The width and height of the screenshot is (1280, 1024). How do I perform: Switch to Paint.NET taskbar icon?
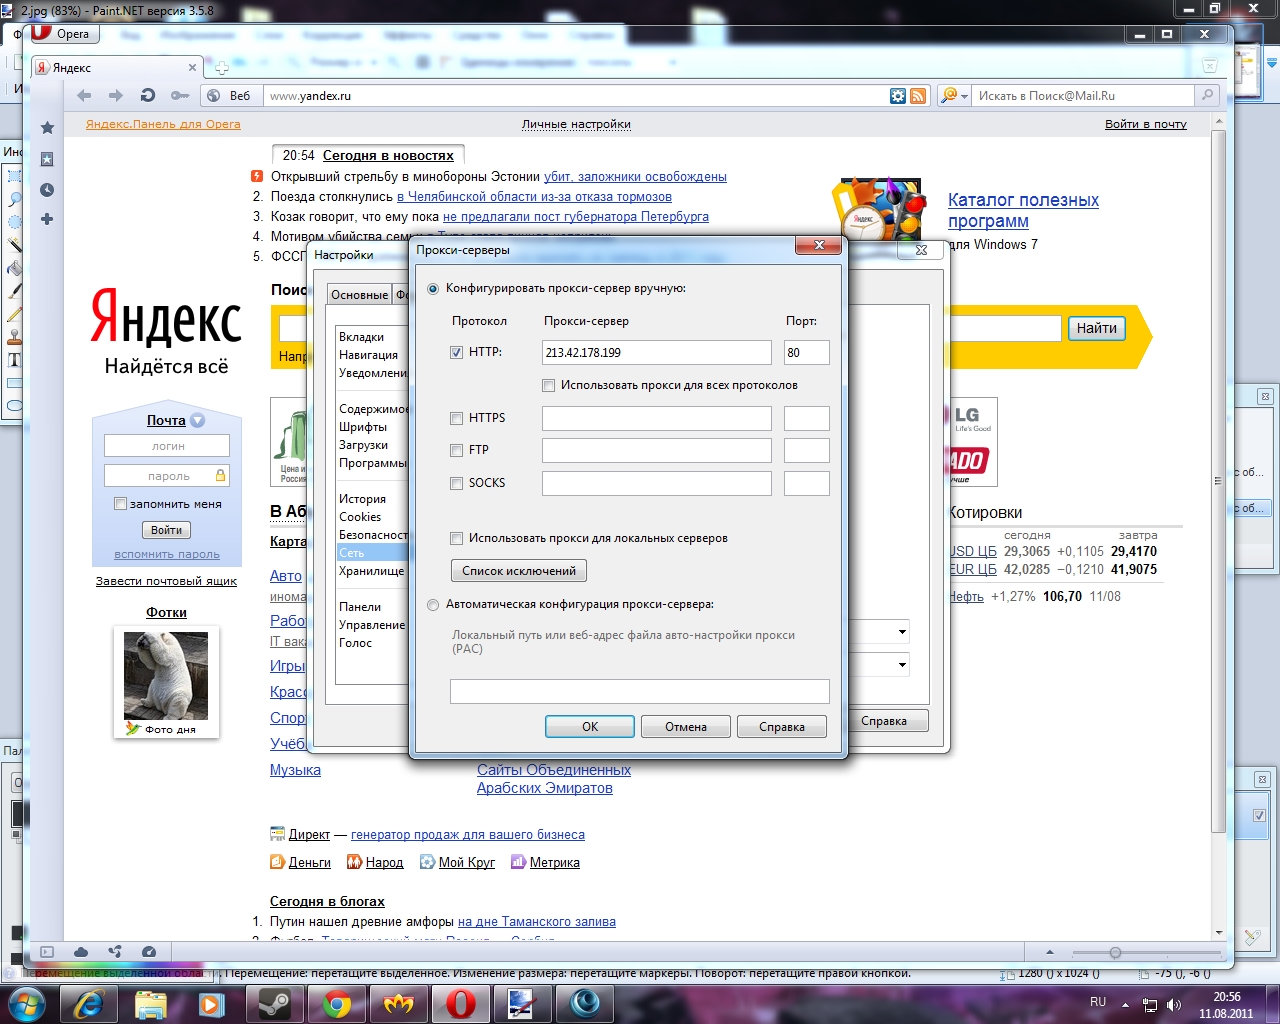point(522,1003)
